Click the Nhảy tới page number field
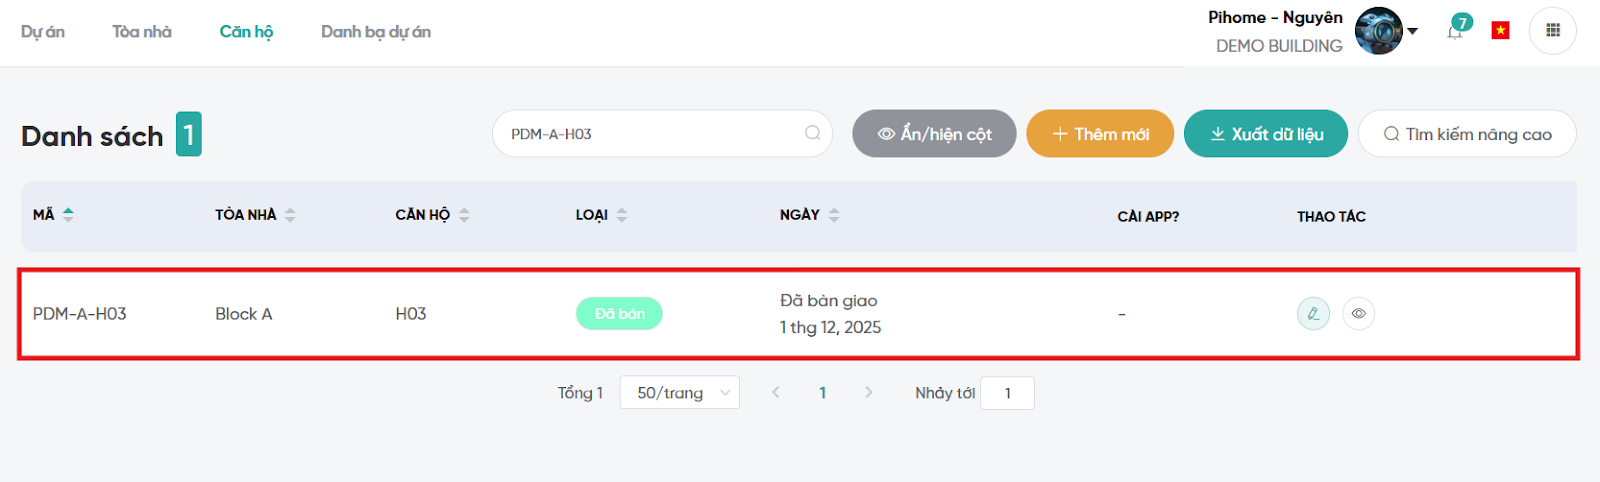This screenshot has width=1600, height=482. [x=1007, y=393]
